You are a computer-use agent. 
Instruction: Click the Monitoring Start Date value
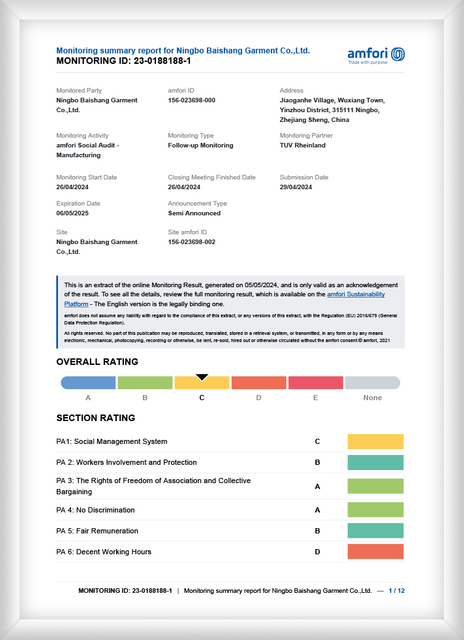(72, 187)
